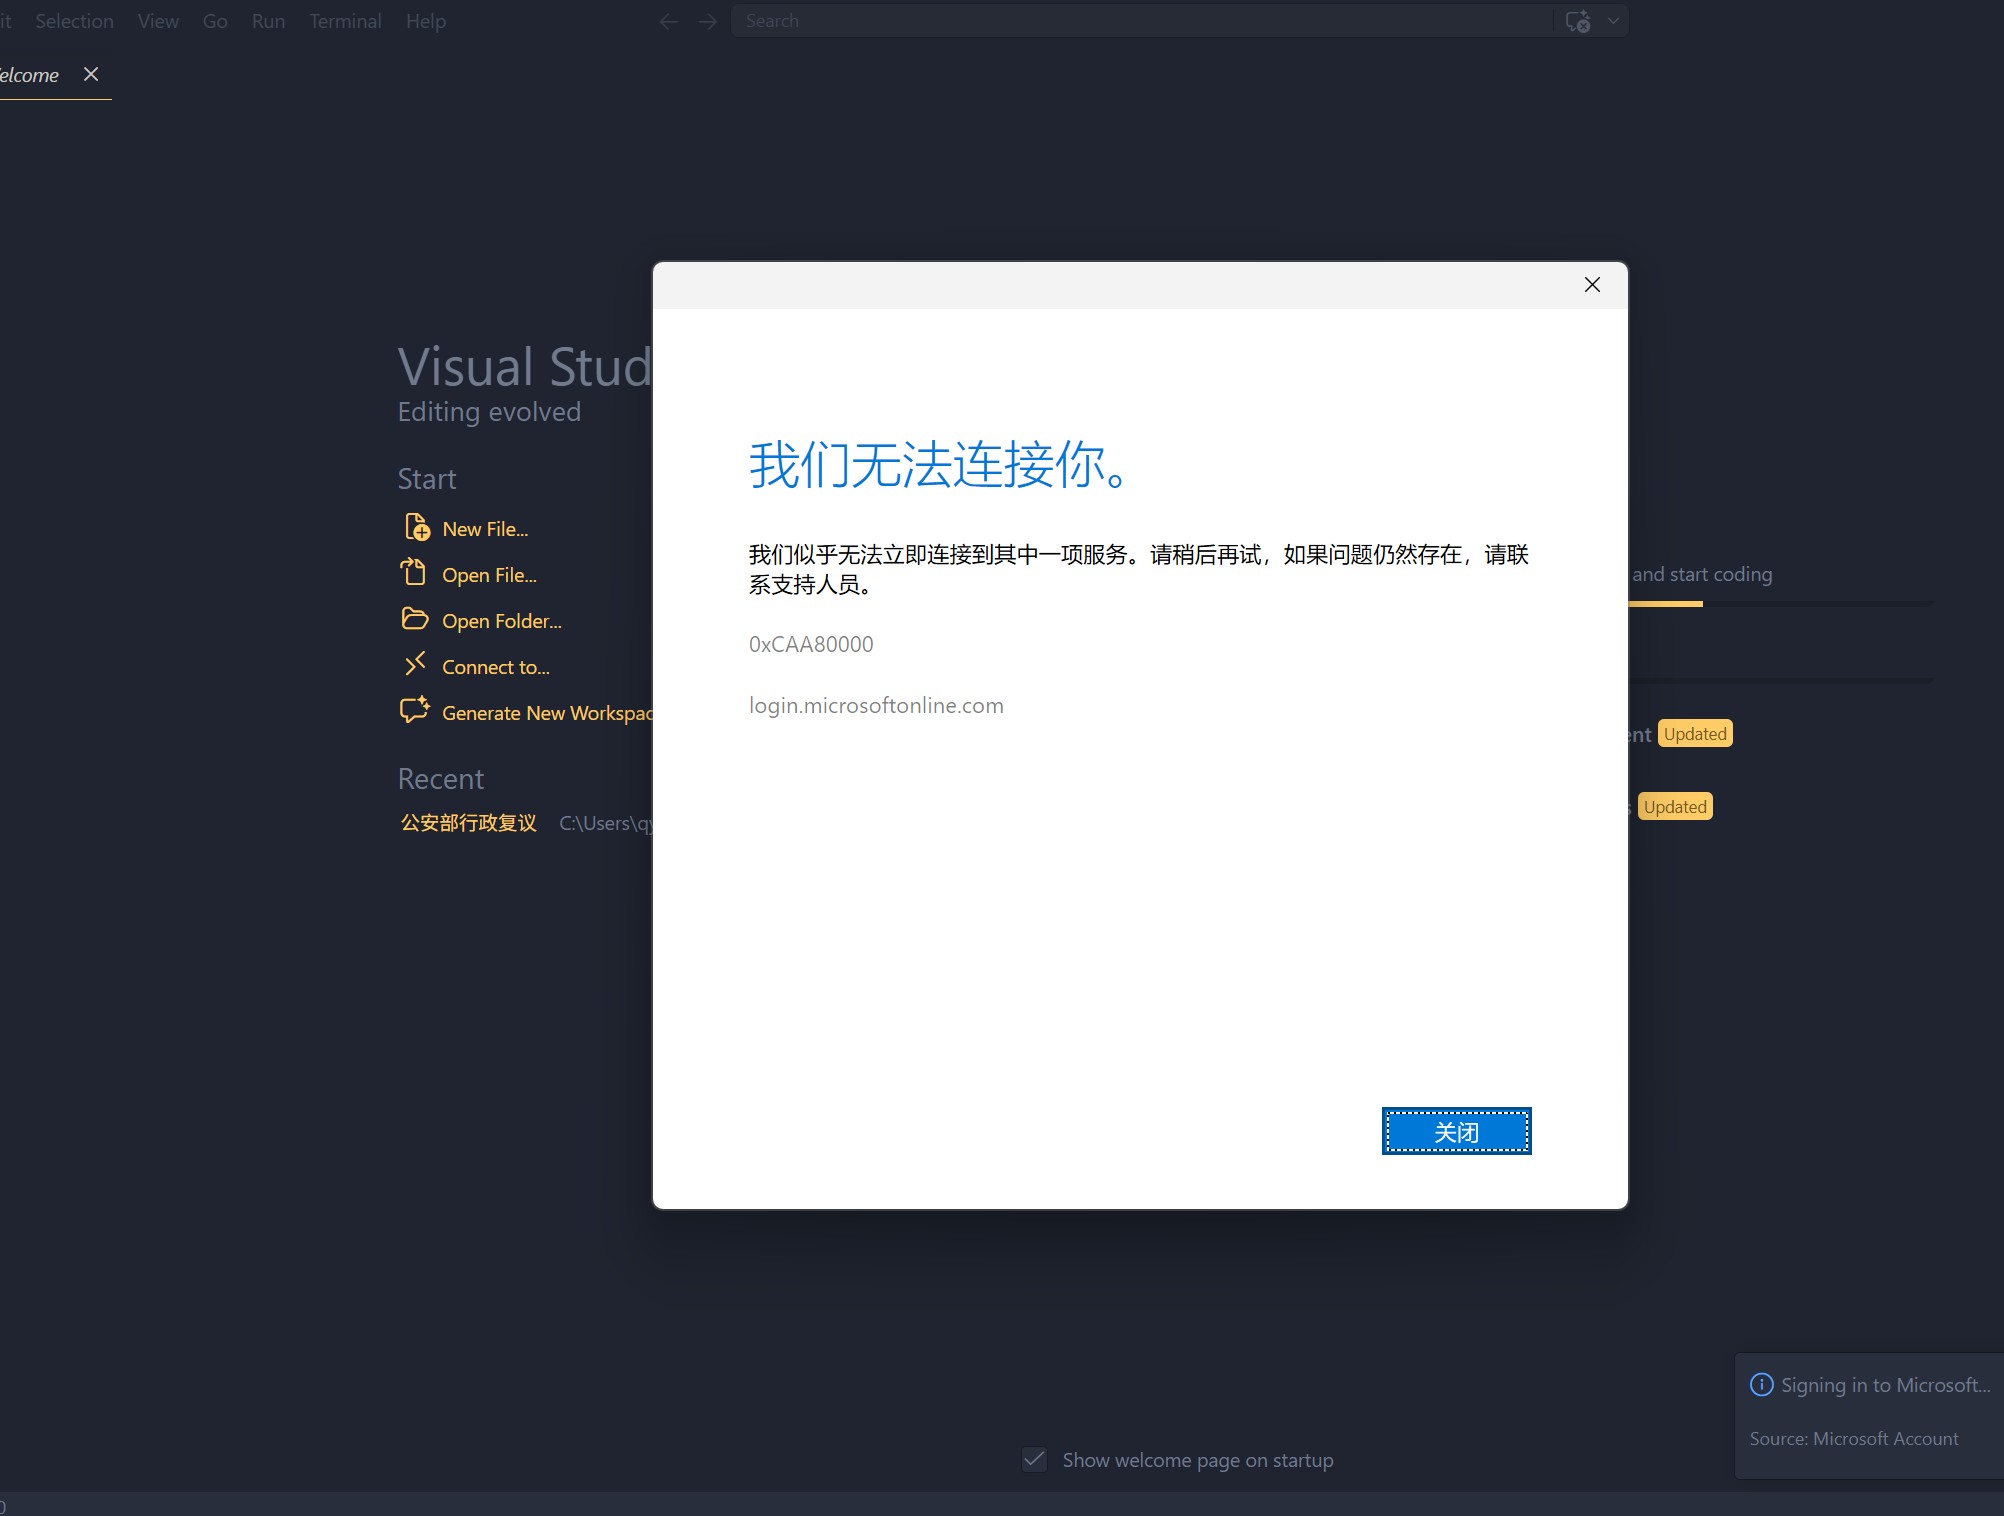Viewport: 2004px width, 1516px height.
Task: Close the Welcome tab
Action: (x=91, y=74)
